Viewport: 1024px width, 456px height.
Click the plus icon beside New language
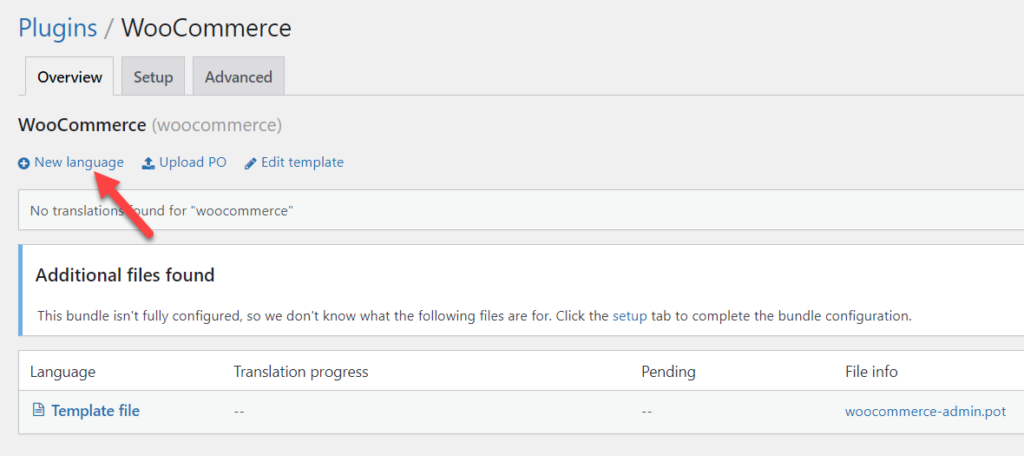click(24, 163)
